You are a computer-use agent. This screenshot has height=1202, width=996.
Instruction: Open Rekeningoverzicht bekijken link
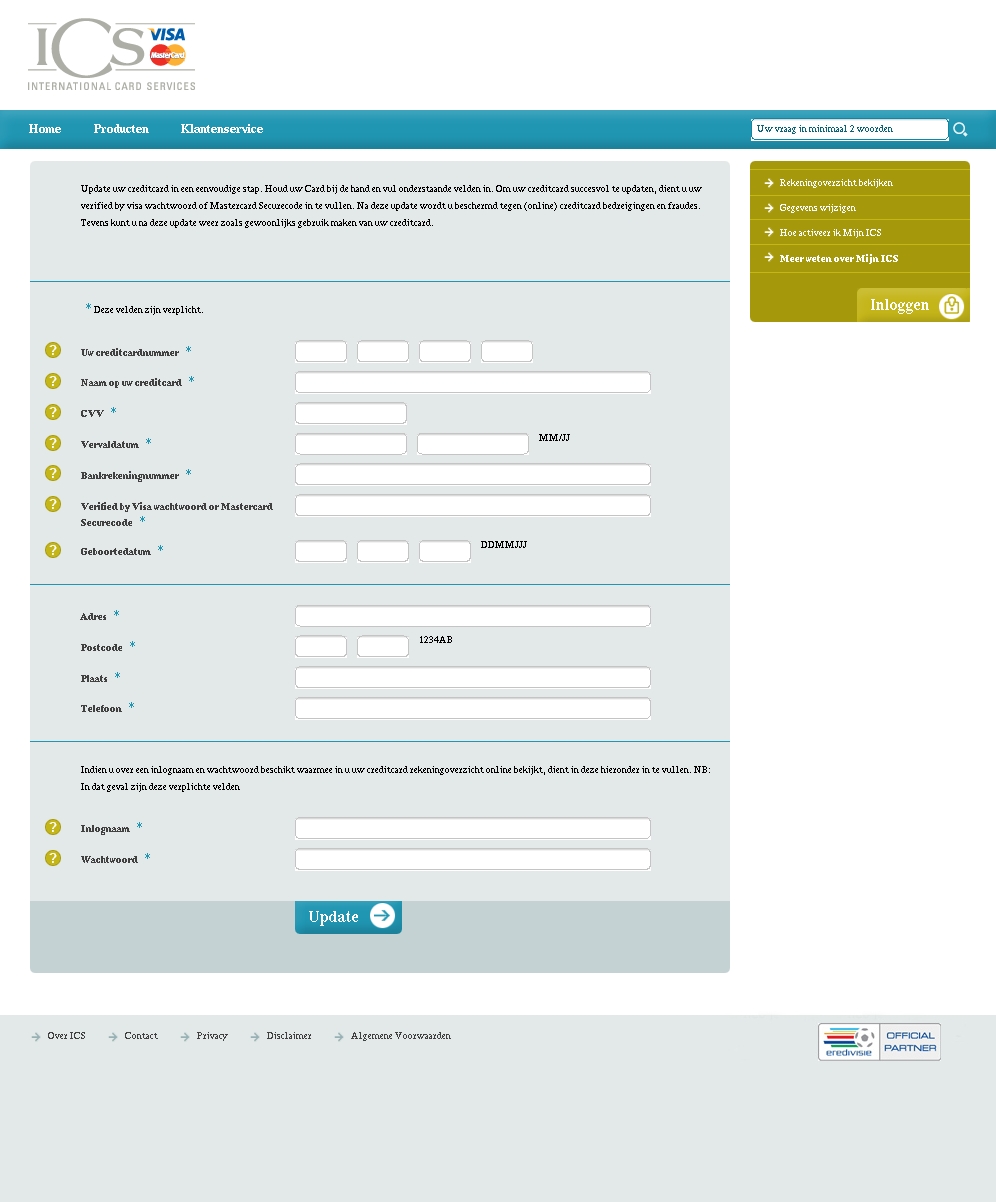836,183
